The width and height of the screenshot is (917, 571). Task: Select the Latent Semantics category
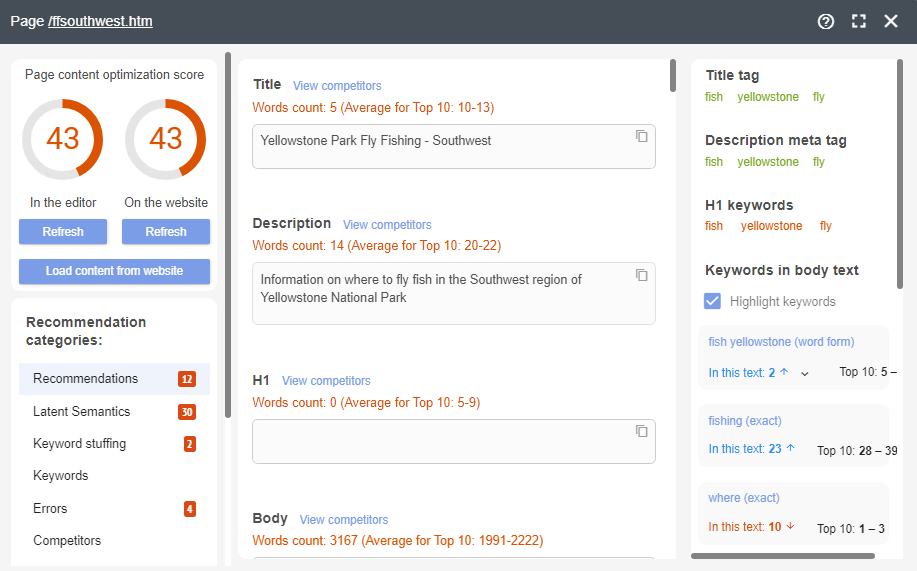(x=82, y=411)
